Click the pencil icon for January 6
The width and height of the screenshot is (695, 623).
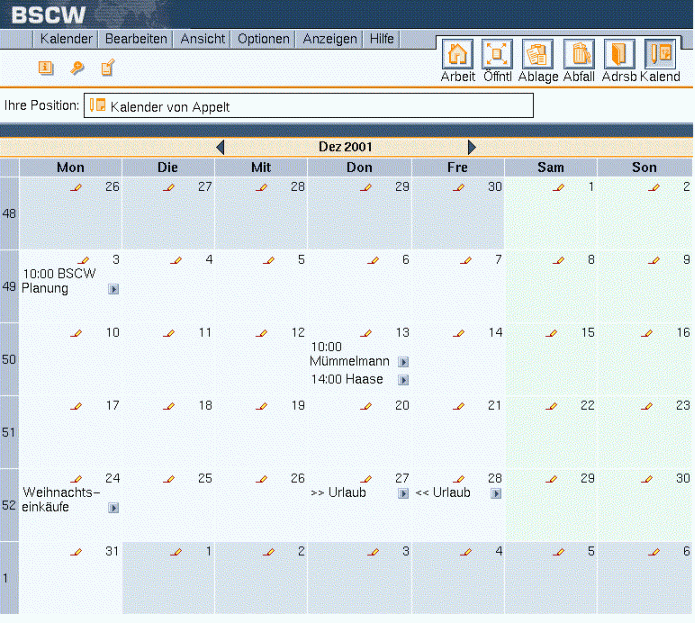[x=654, y=552]
